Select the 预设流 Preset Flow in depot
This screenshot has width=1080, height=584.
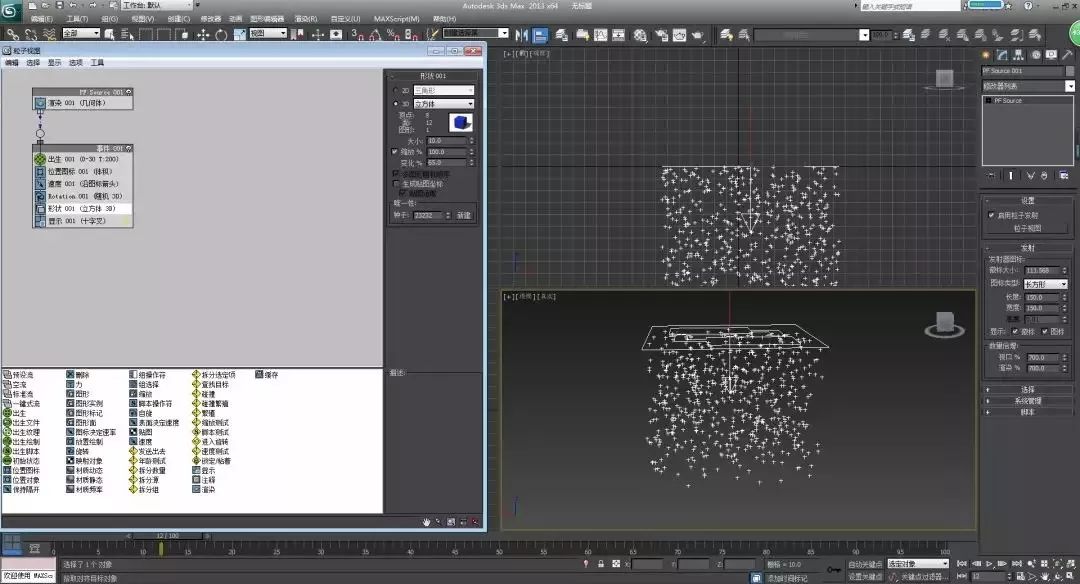point(18,375)
